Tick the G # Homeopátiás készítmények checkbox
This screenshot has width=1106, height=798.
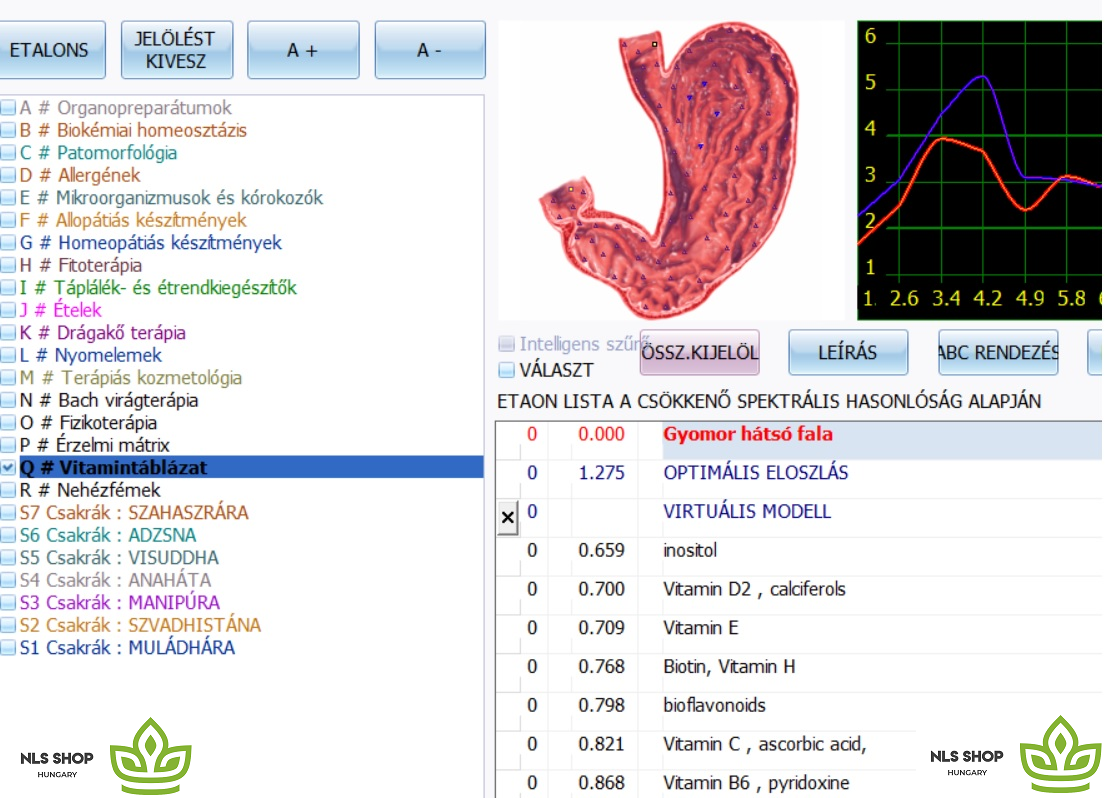pyautogui.click(x=8, y=243)
